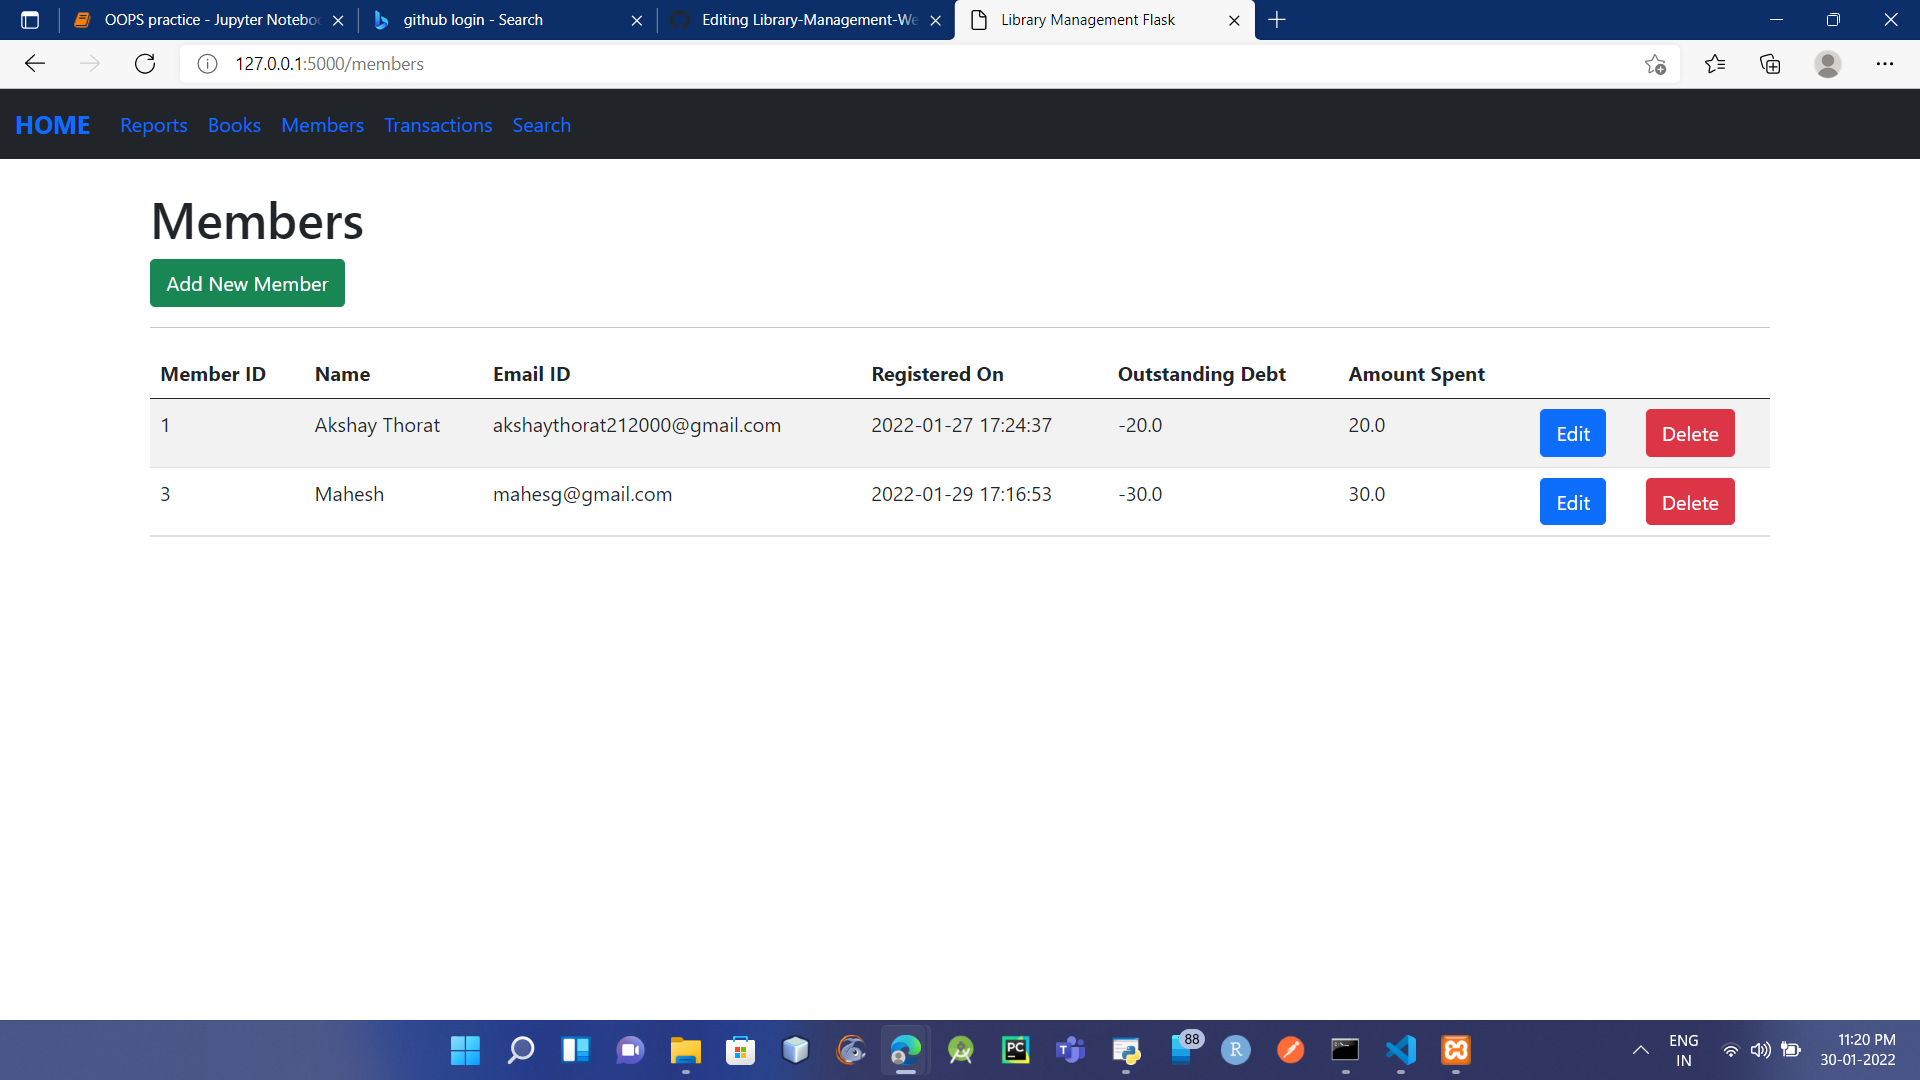
Task: Delete Mahesh's member record
Action: tap(1689, 502)
